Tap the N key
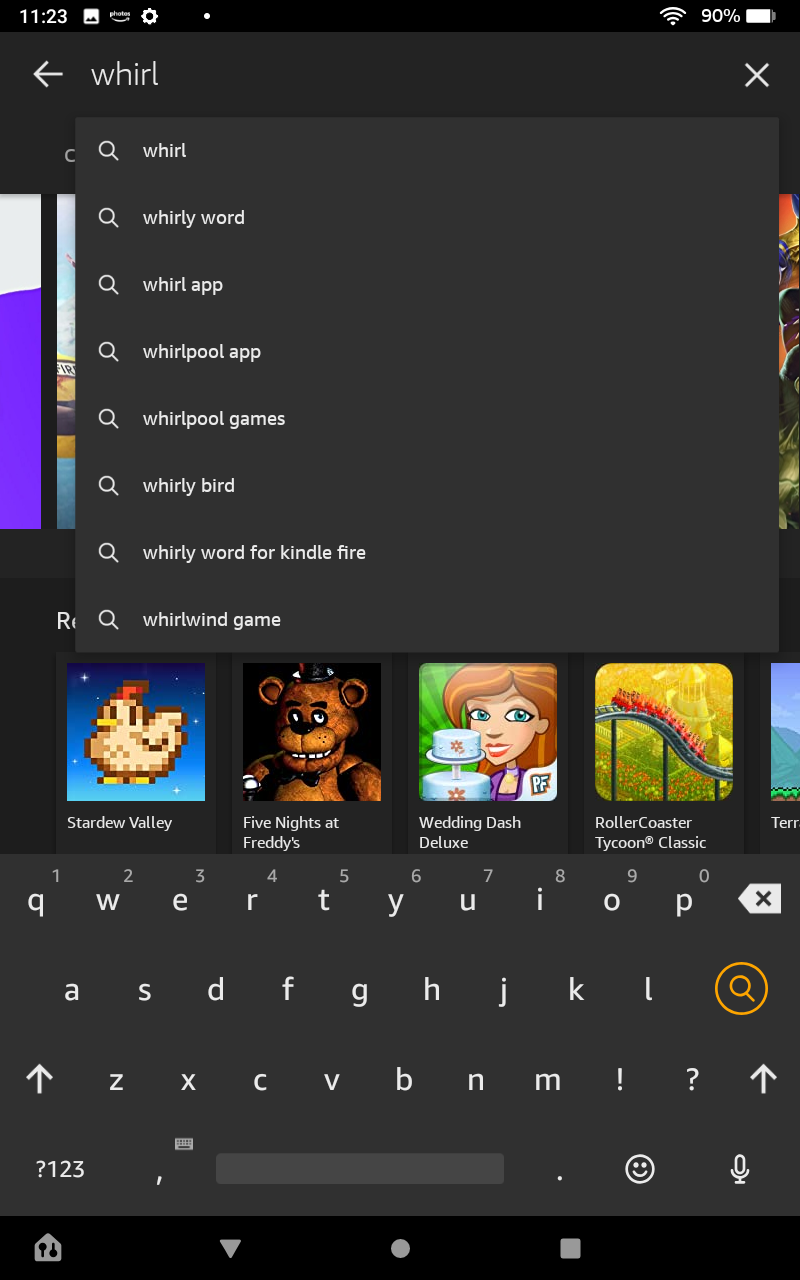The width and height of the screenshot is (800, 1280). point(476,1079)
